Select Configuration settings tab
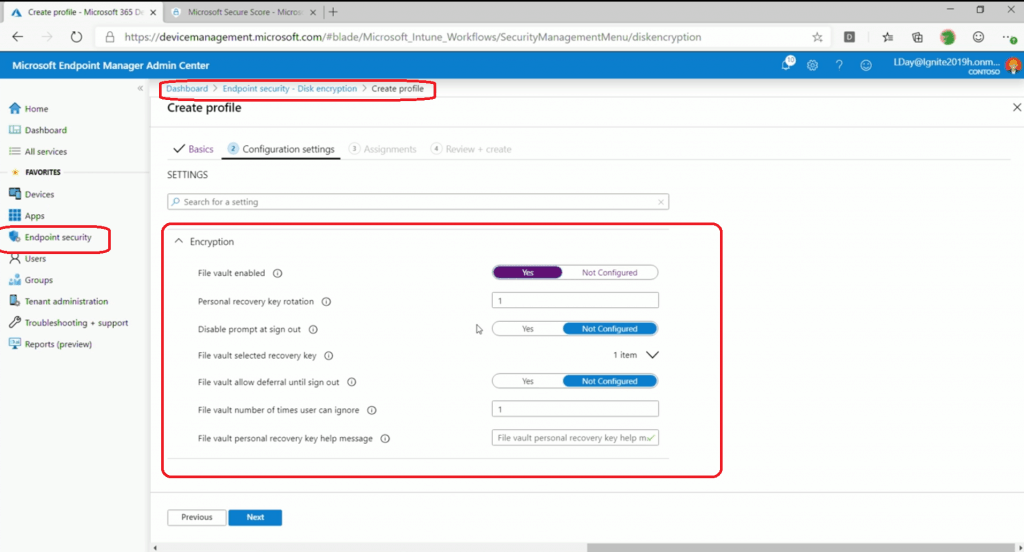Screen dimensions: 1024x552 [x=281, y=149]
